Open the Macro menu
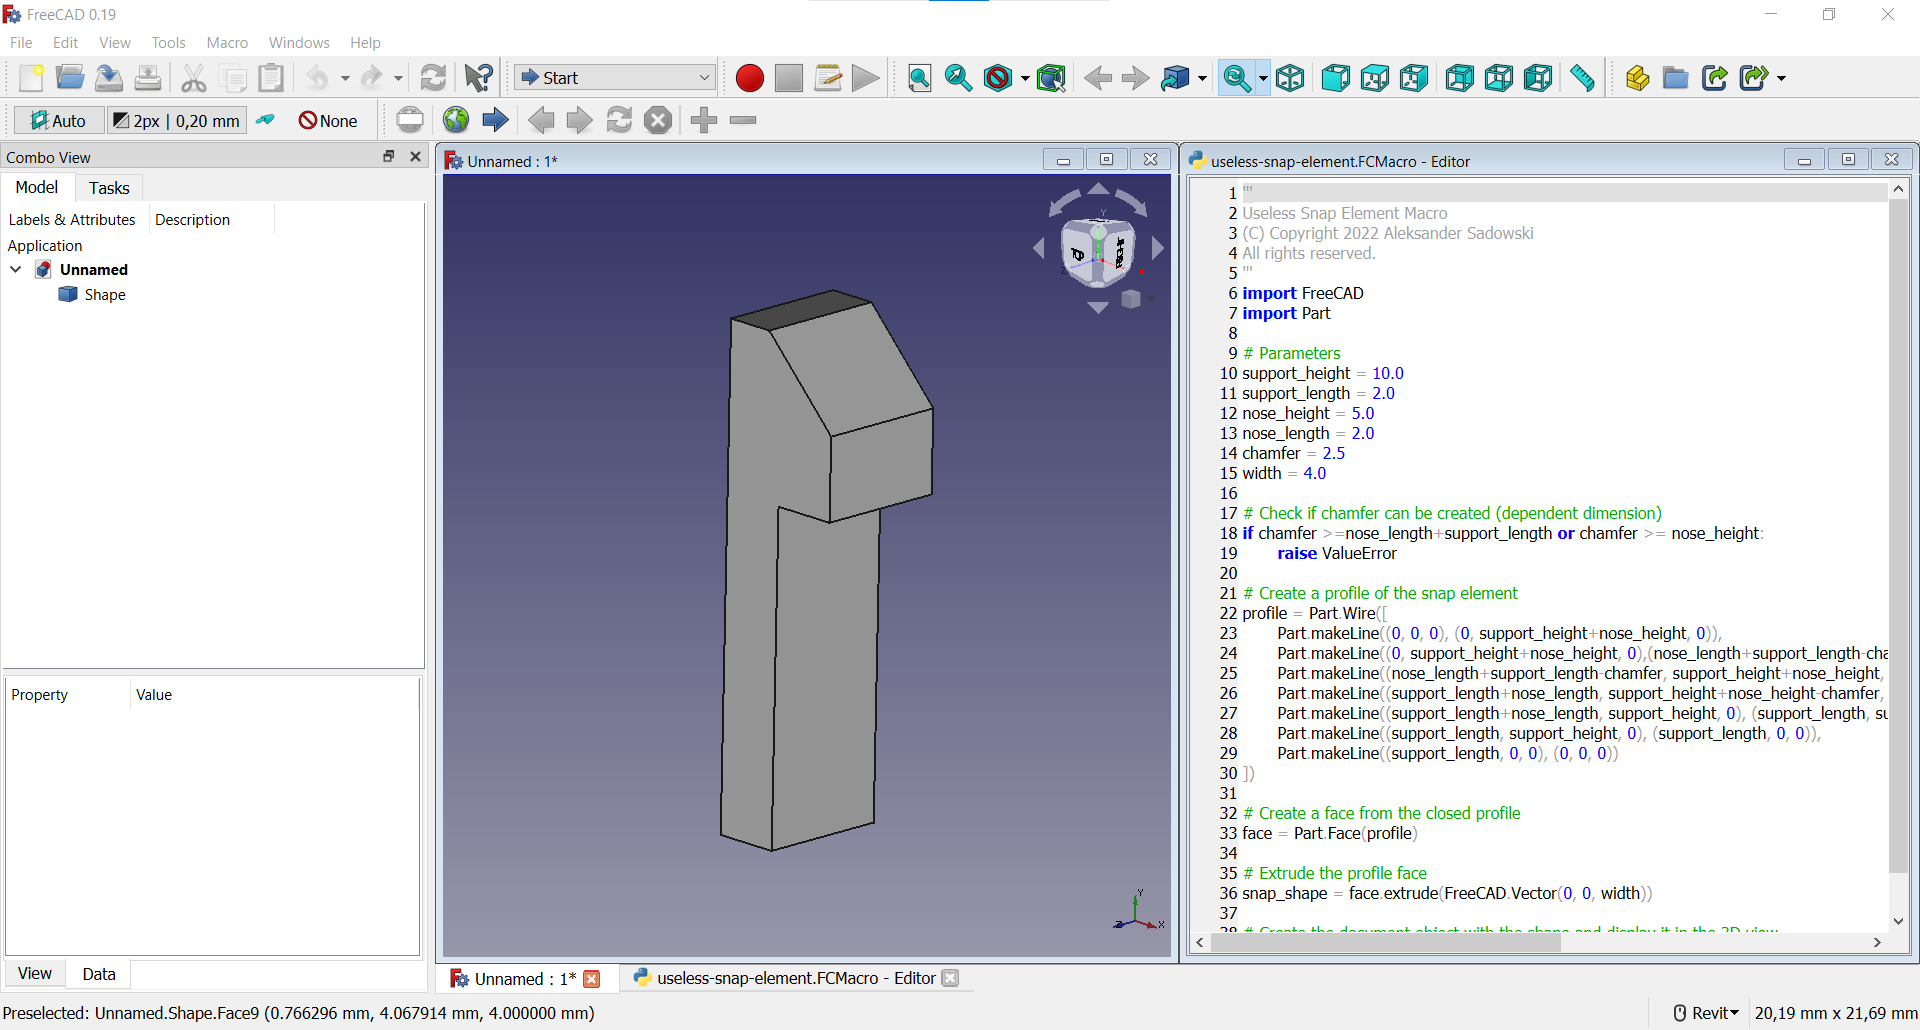This screenshot has width=1920, height=1030. pos(227,43)
